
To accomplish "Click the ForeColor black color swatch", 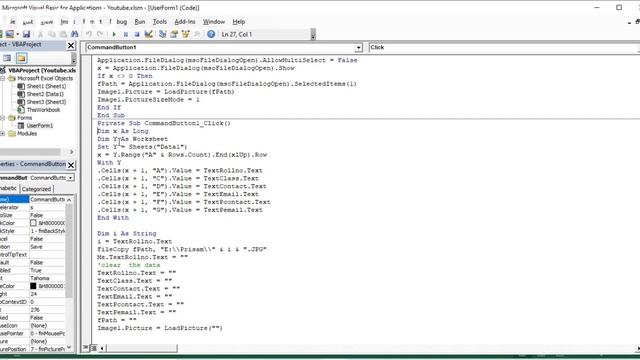I will [x=33, y=287].
